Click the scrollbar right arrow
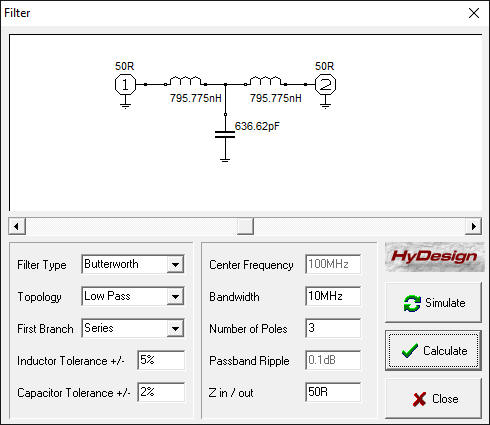This screenshot has height=425, width=490. coord(473,226)
